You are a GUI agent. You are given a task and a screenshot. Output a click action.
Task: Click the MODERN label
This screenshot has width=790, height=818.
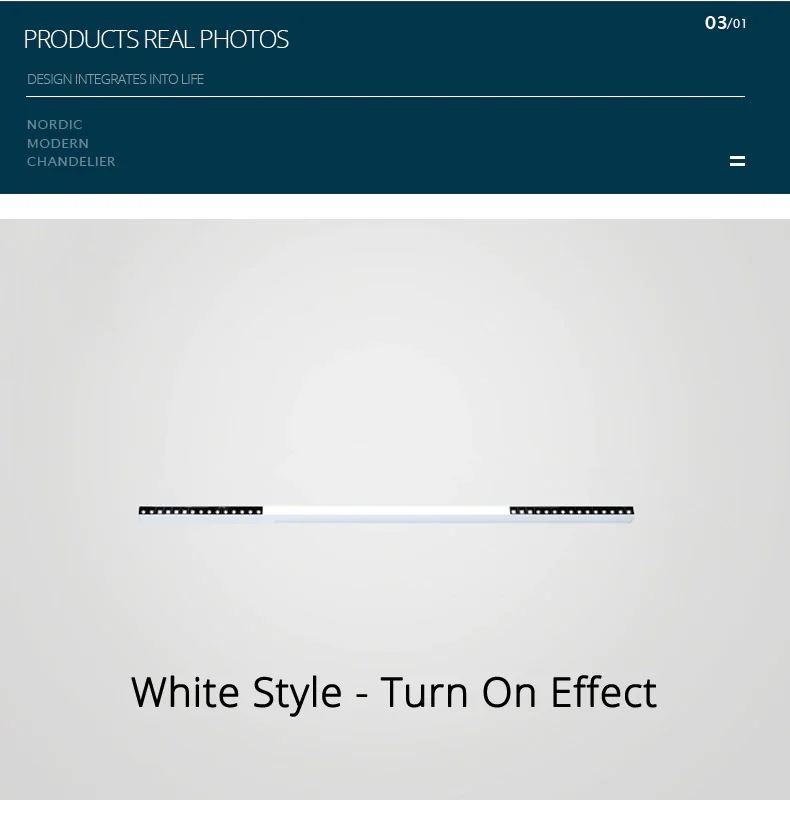pyautogui.click(x=58, y=143)
